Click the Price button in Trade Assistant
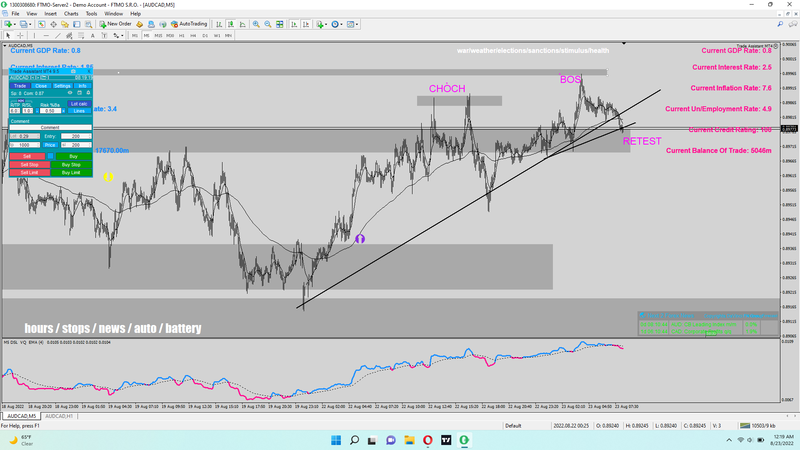Image resolution: width=800 pixels, height=450 pixels. tap(50, 145)
